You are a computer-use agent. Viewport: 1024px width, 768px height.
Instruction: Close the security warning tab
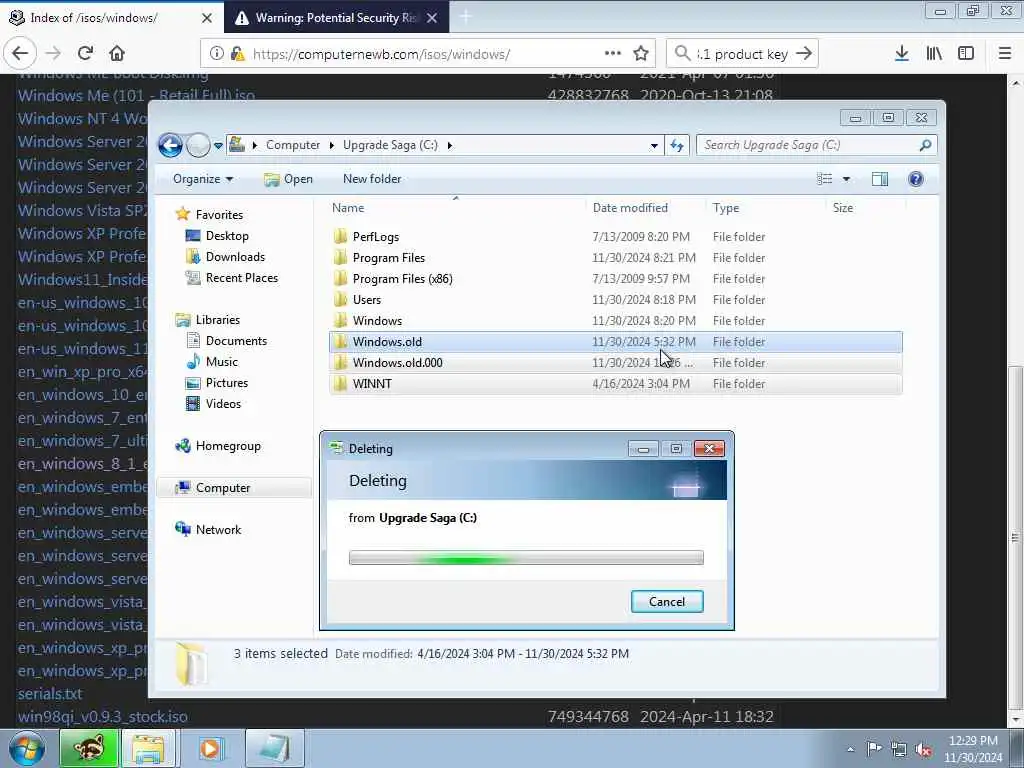click(x=432, y=18)
